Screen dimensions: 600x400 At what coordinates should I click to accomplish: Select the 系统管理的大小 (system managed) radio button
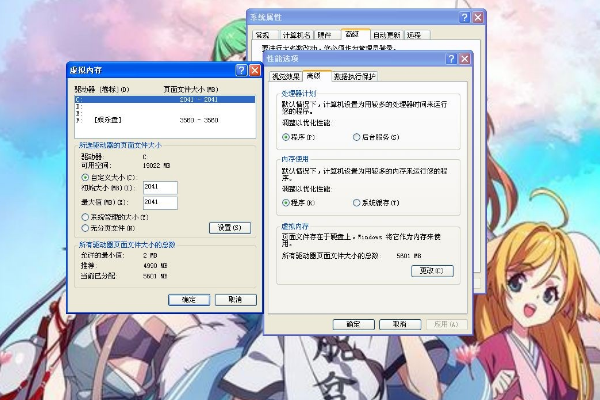(x=85, y=217)
